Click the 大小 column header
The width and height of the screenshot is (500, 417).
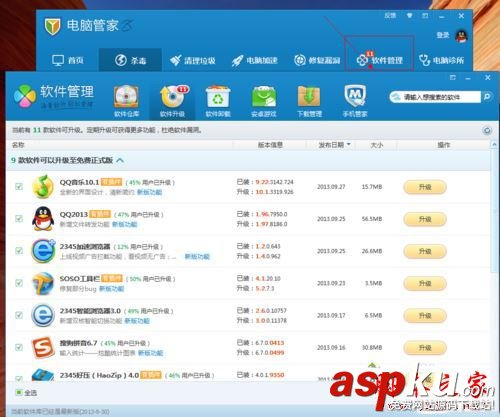(377, 145)
